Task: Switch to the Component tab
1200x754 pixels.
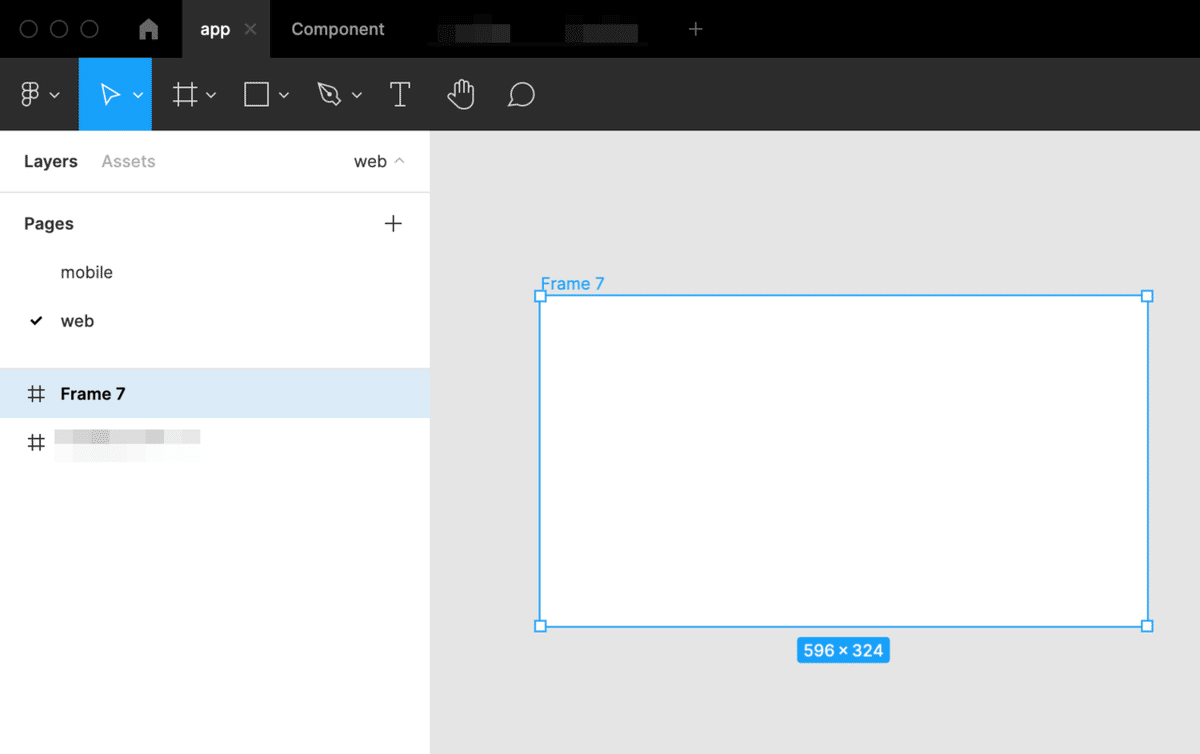Action: click(x=338, y=29)
